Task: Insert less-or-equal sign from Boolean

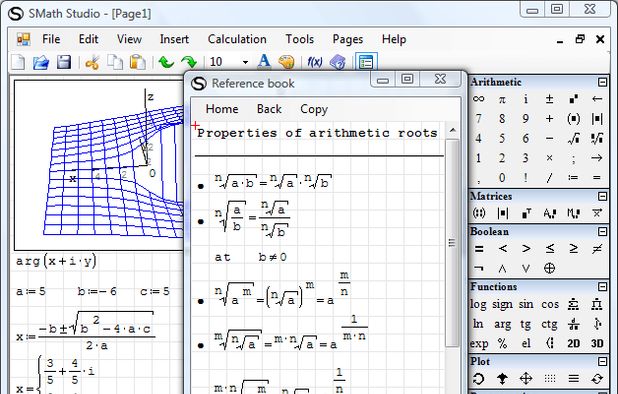Action: point(549,249)
